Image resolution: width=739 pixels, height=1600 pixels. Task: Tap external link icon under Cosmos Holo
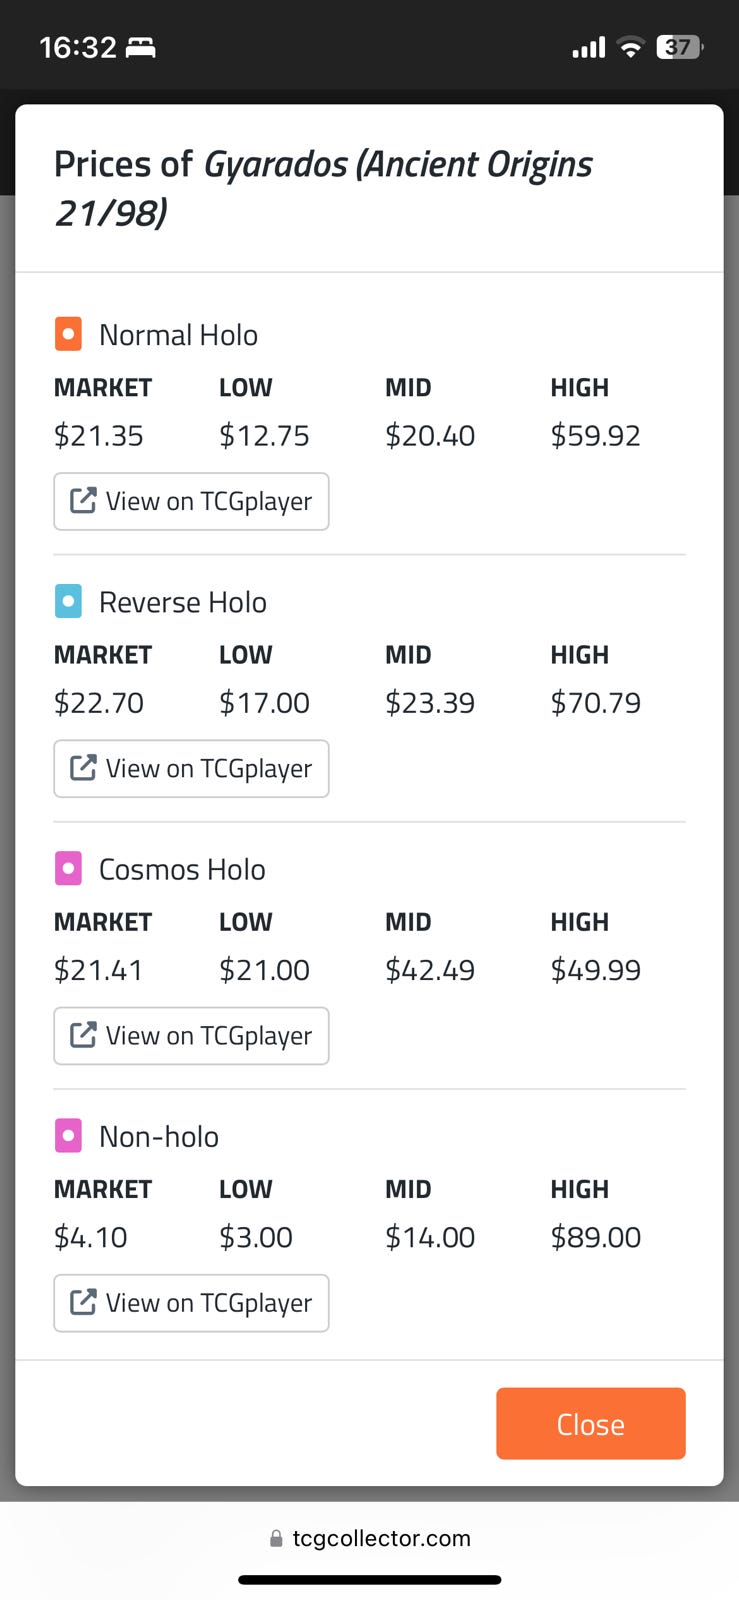83,1035
